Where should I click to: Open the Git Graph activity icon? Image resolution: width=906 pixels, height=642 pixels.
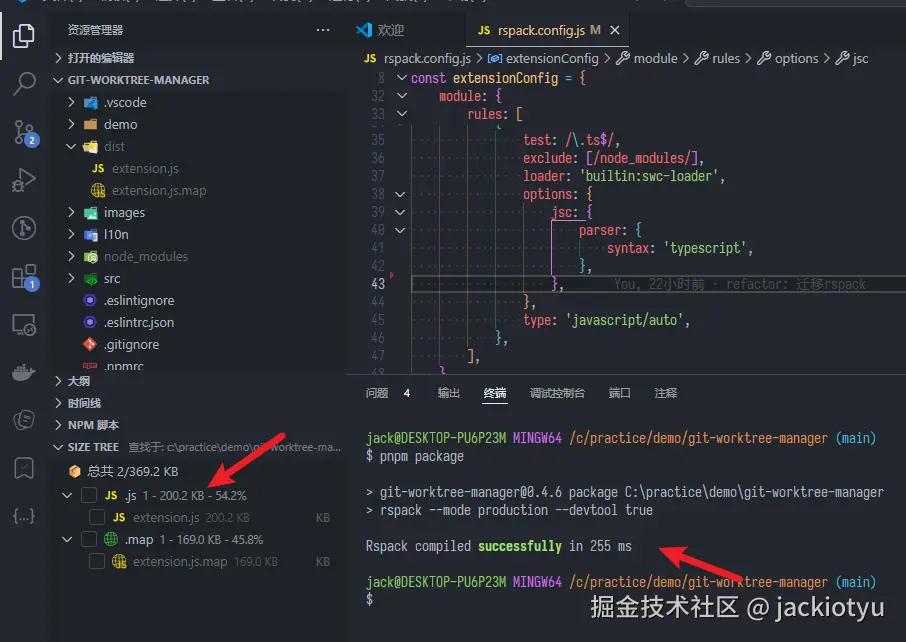point(24,228)
